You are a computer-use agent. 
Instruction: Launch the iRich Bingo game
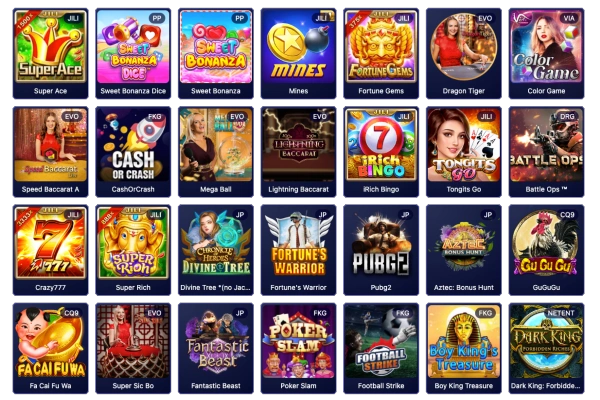coord(381,152)
